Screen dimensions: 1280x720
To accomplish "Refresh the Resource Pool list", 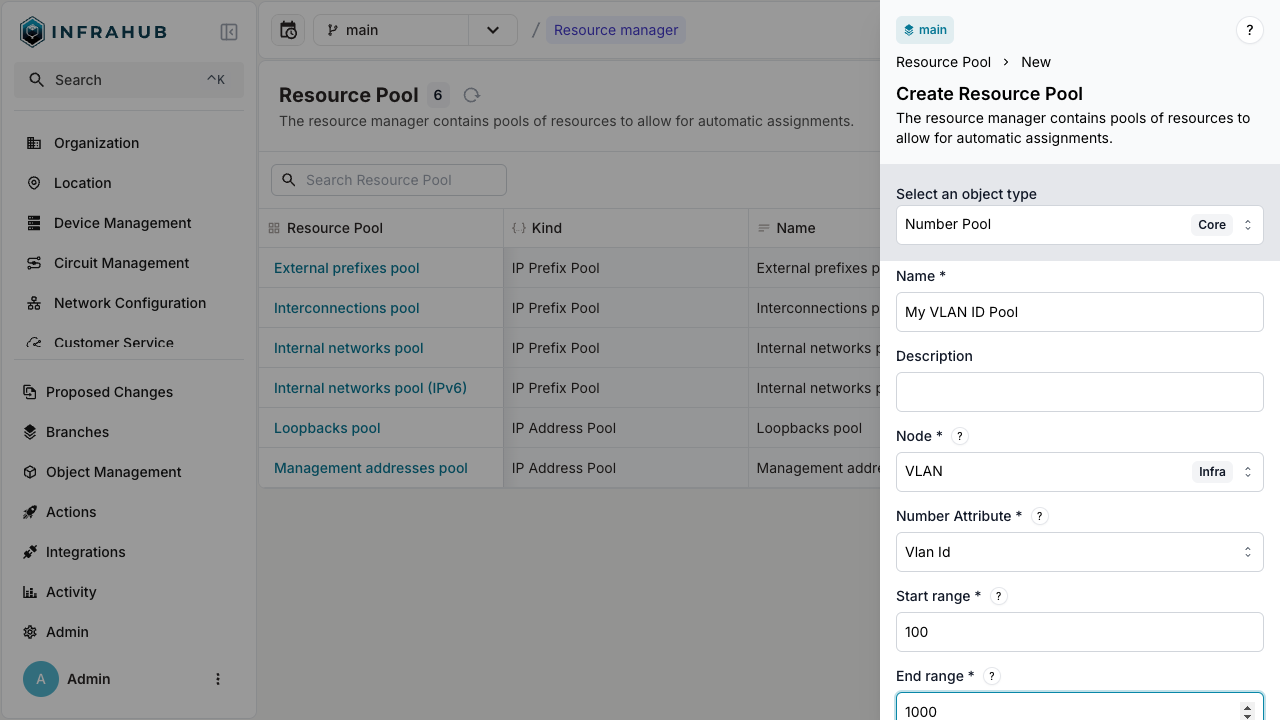I will point(470,95).
